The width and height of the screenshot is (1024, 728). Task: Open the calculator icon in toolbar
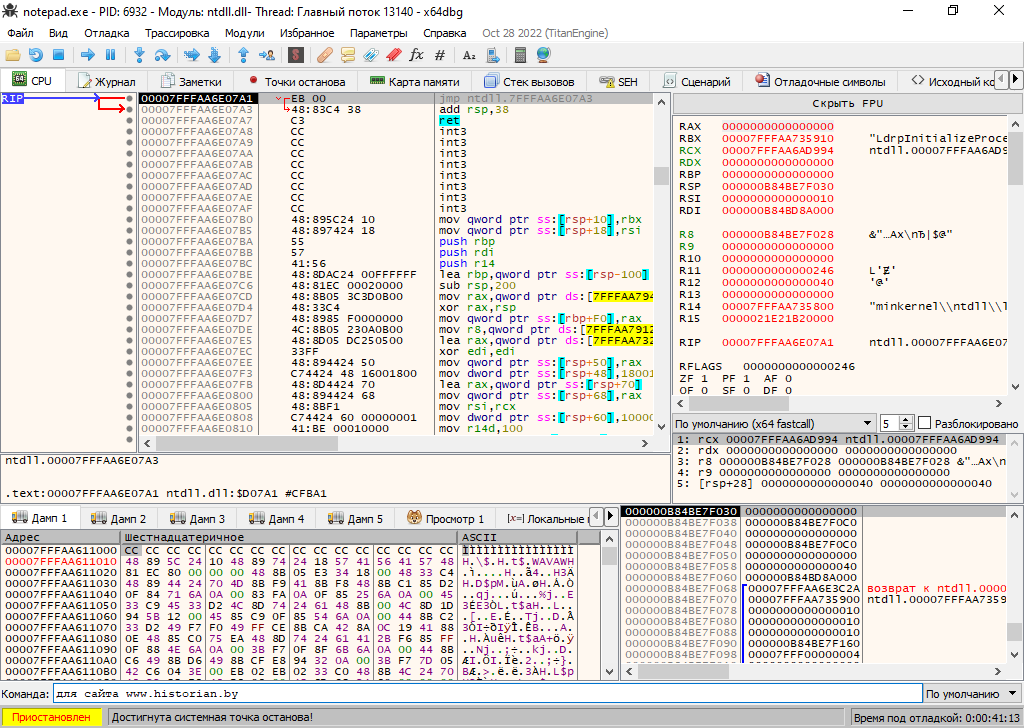point(522,55)
